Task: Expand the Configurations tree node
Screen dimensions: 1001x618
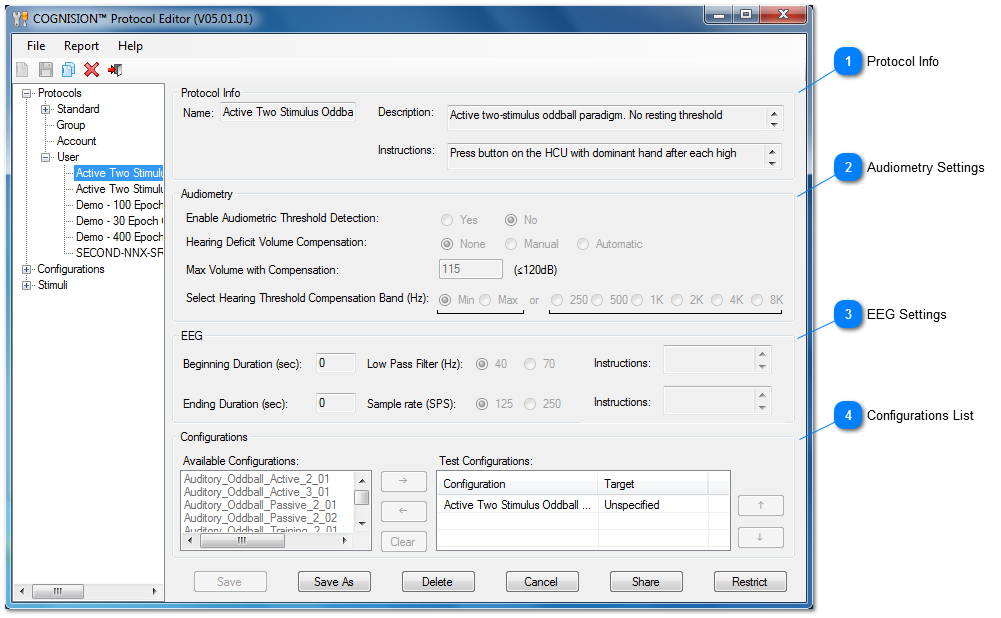Action: click(26, 269)
